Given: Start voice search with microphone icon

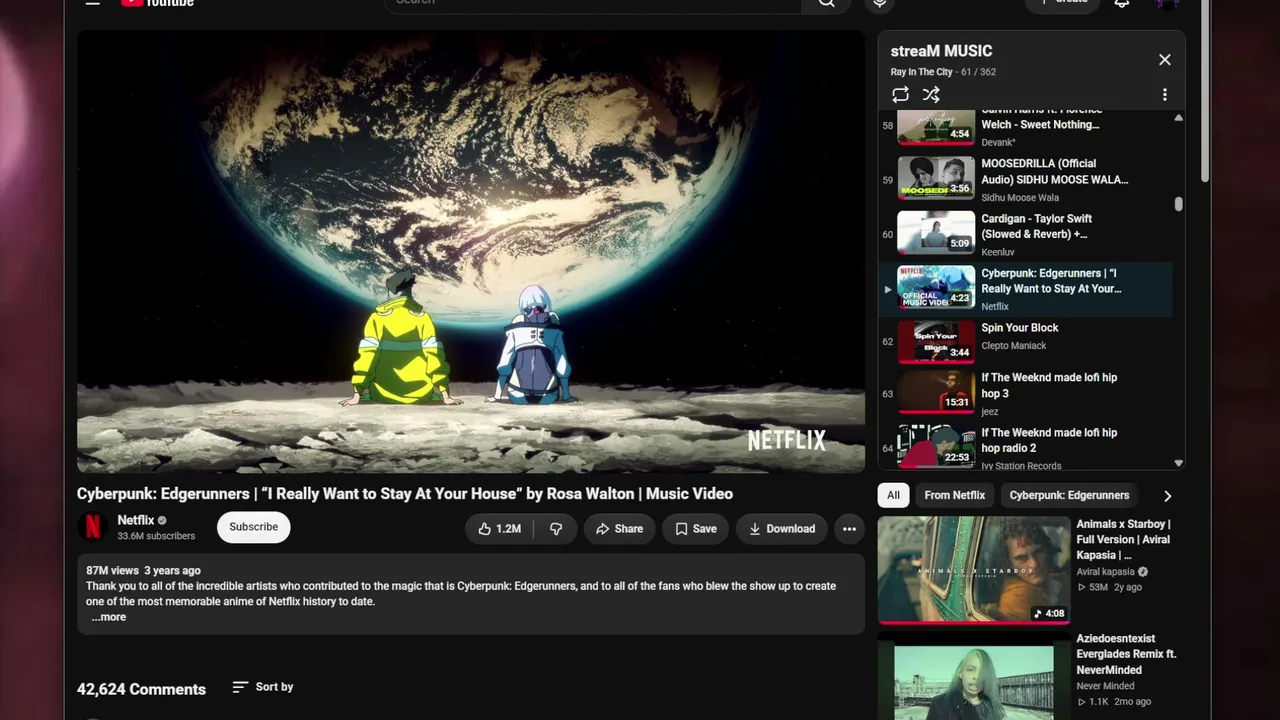Looking at the screenshot, I should click(880, 3).
